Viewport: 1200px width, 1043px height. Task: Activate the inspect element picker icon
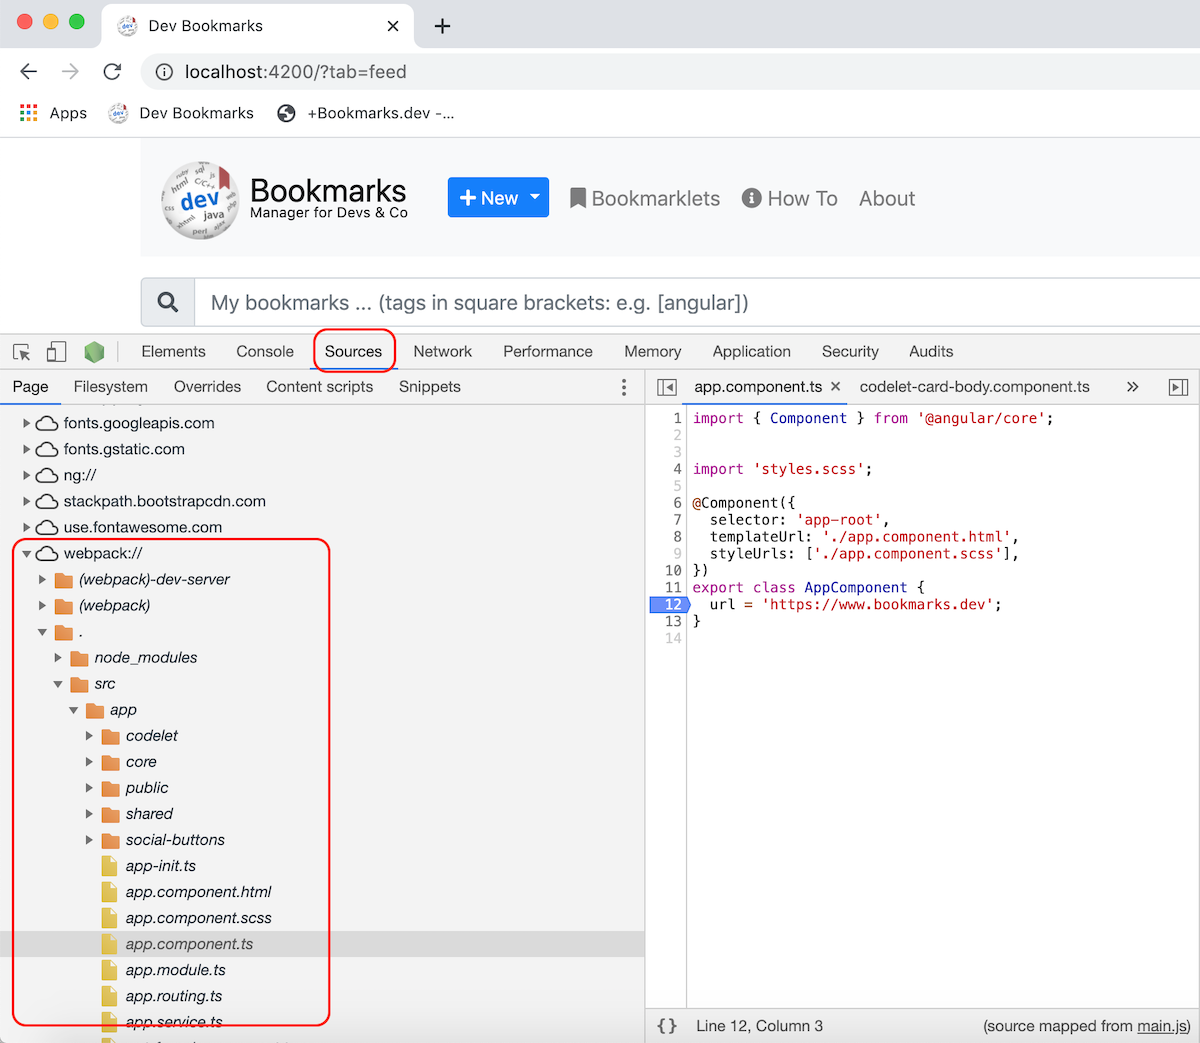(x=22, y=352)
